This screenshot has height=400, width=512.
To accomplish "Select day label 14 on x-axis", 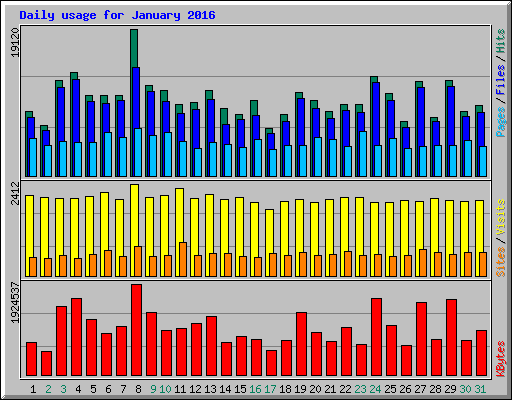I will [x=225, y=389].
